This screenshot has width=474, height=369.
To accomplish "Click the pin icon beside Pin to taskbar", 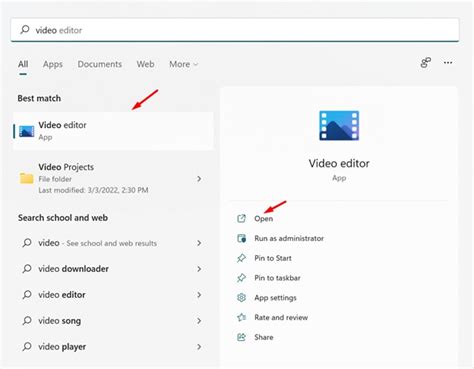I will point(241,278).
